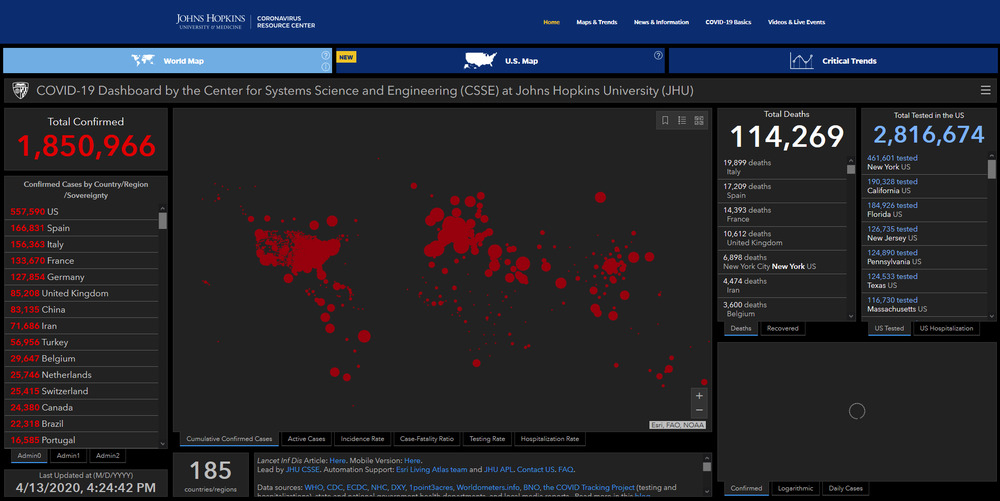
Task: Switch chart to Logarithmic view
Action: tap(797, 488)
